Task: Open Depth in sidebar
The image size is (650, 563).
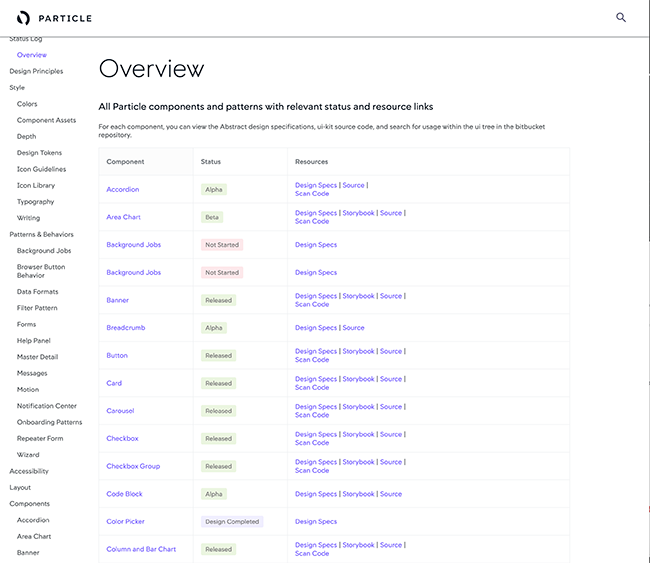Action: click(x=27, y=136)
